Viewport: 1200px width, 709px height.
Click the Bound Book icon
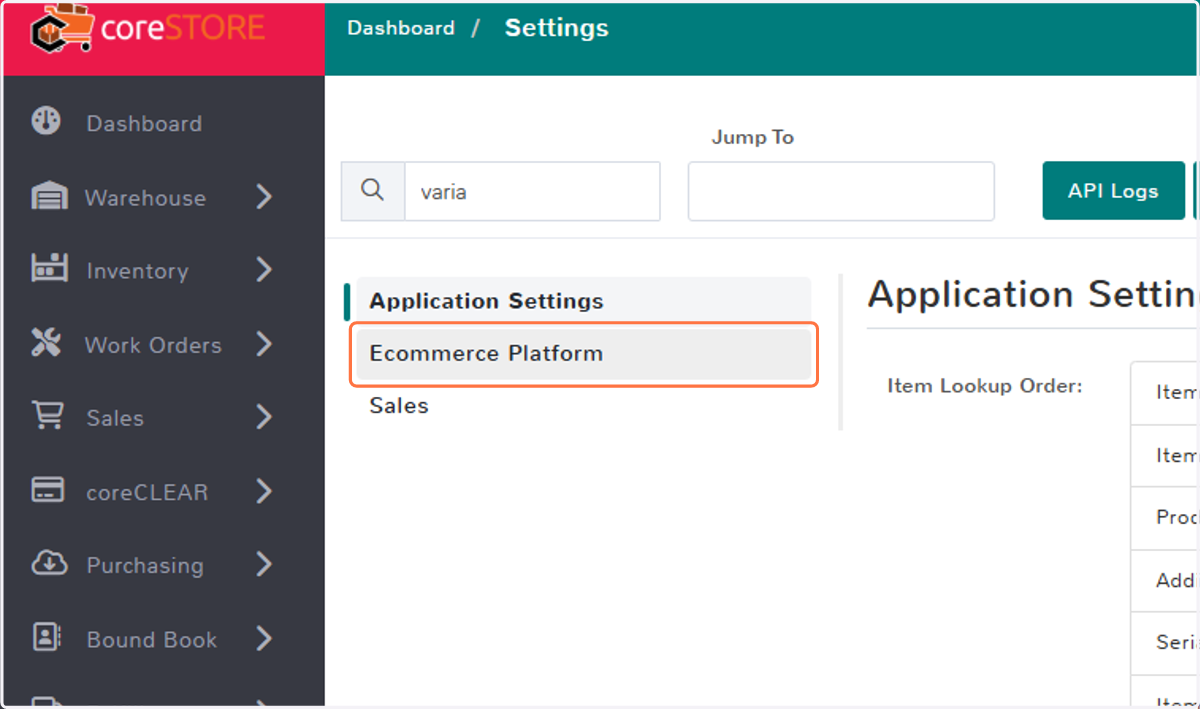tap(47, 638)
